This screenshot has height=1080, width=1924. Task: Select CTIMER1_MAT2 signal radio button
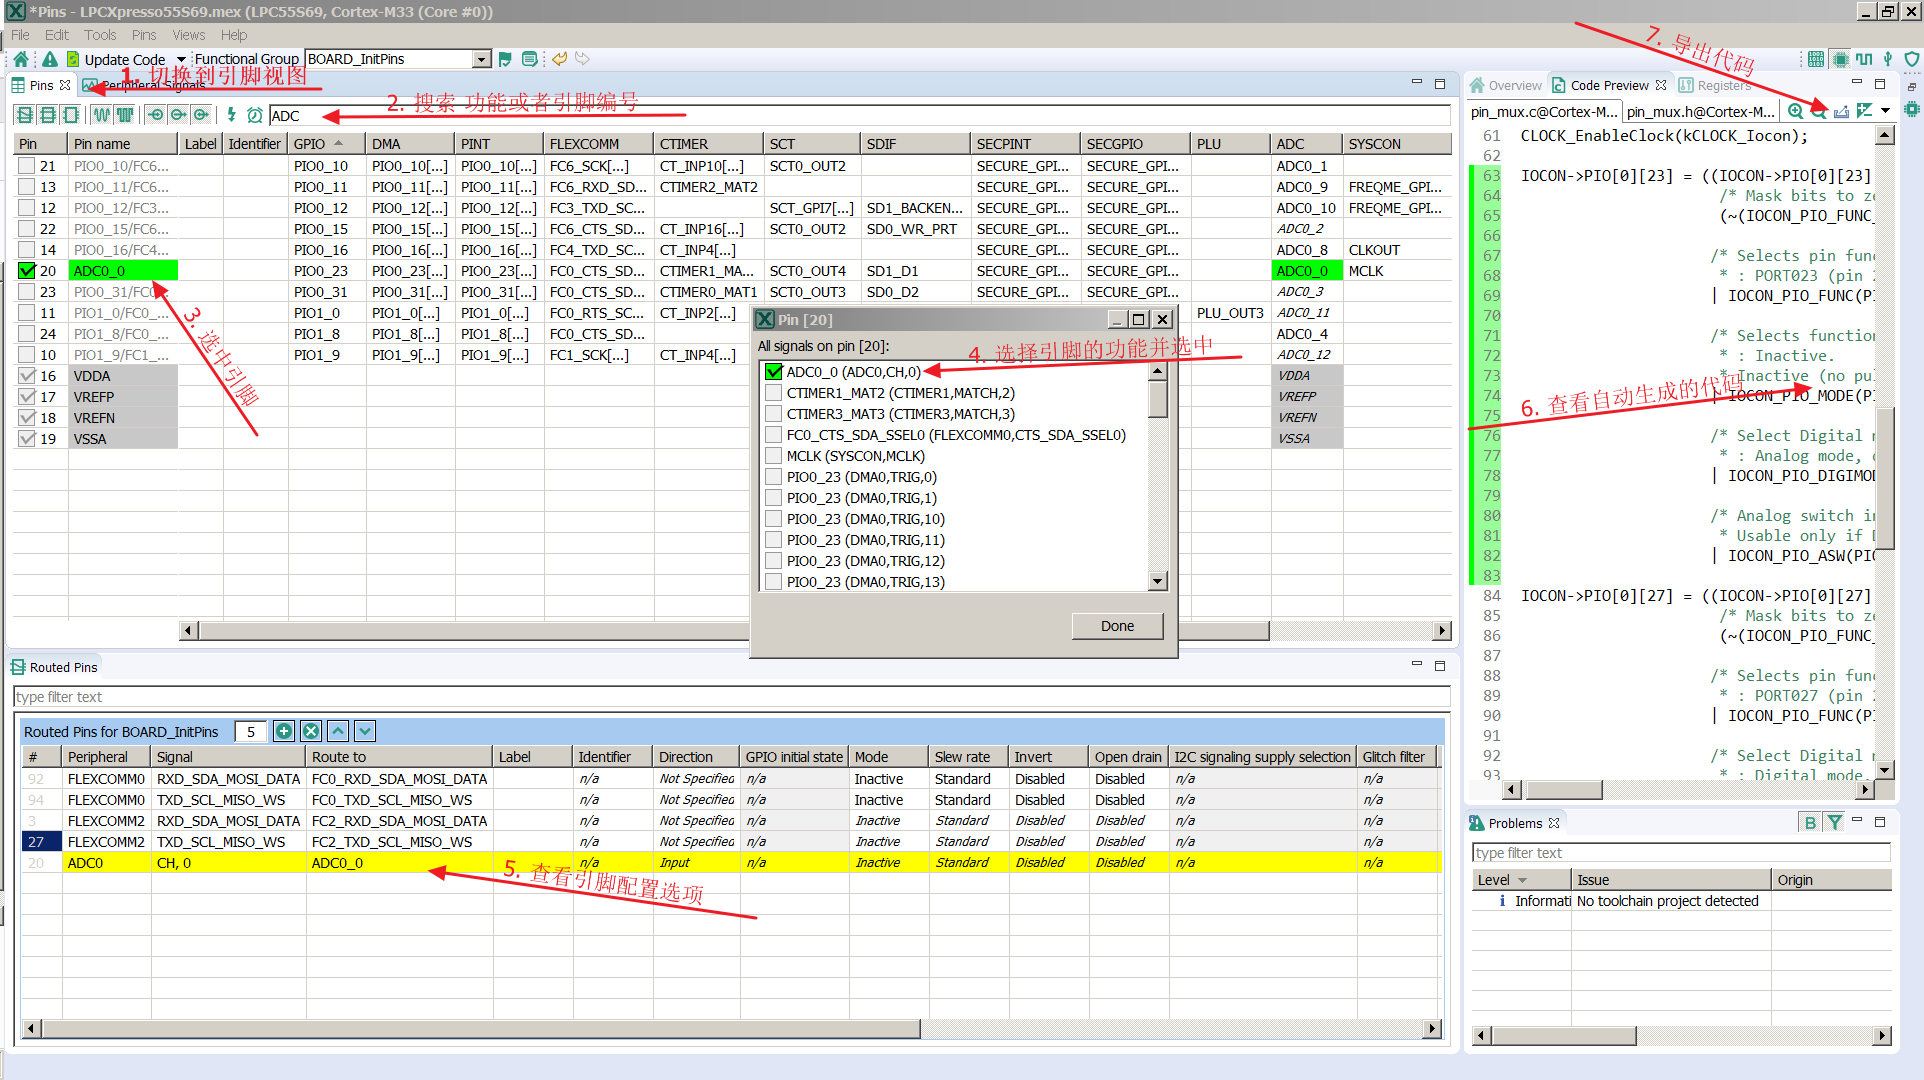point(773,393)
